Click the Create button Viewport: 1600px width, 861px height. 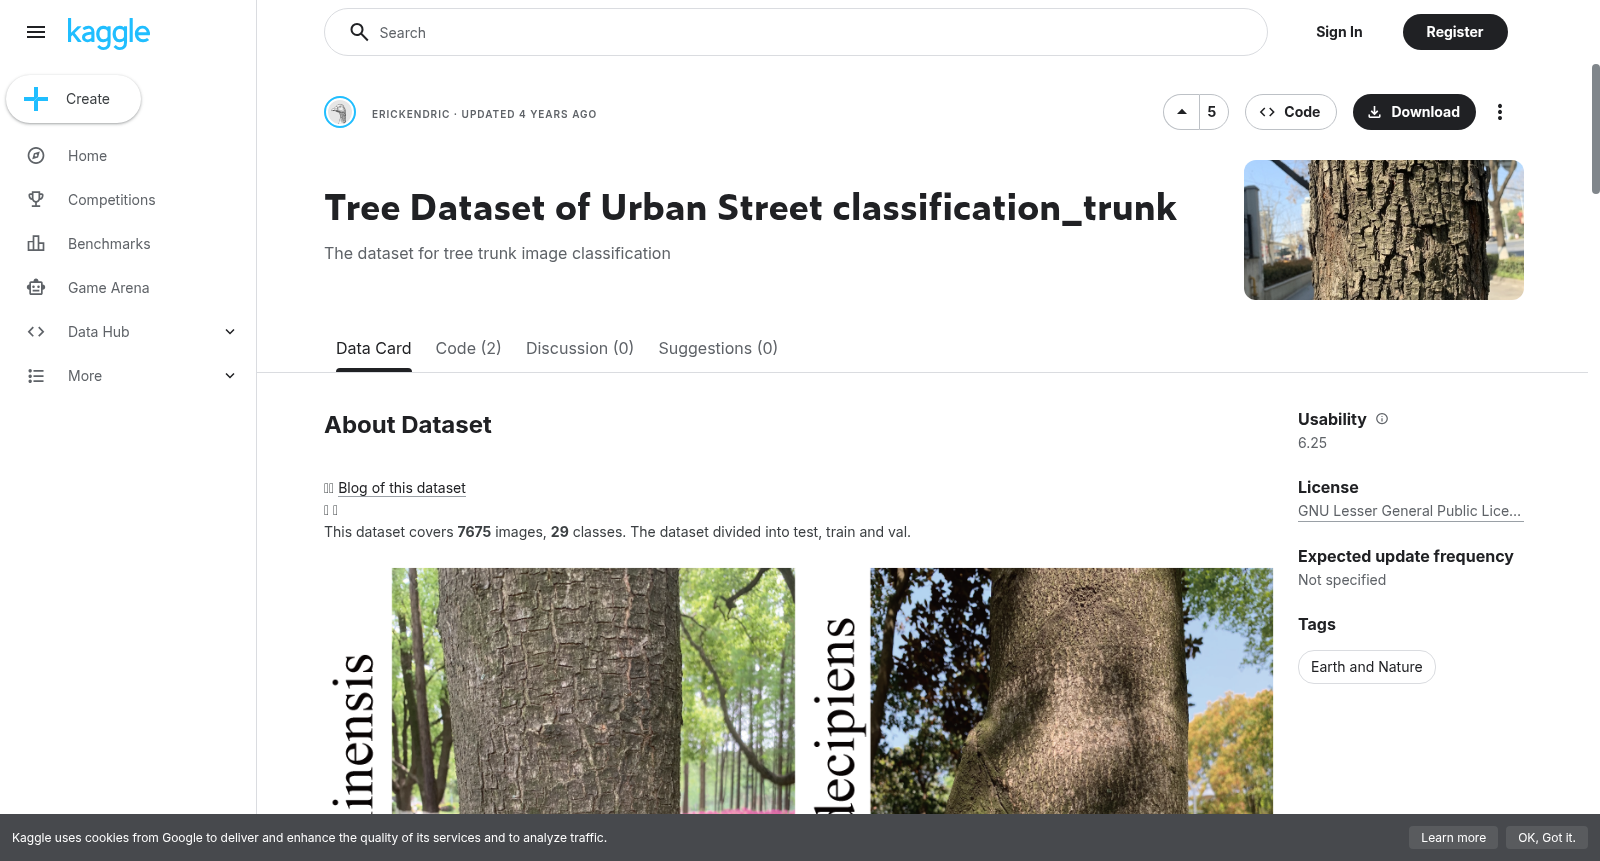(73, 99)
